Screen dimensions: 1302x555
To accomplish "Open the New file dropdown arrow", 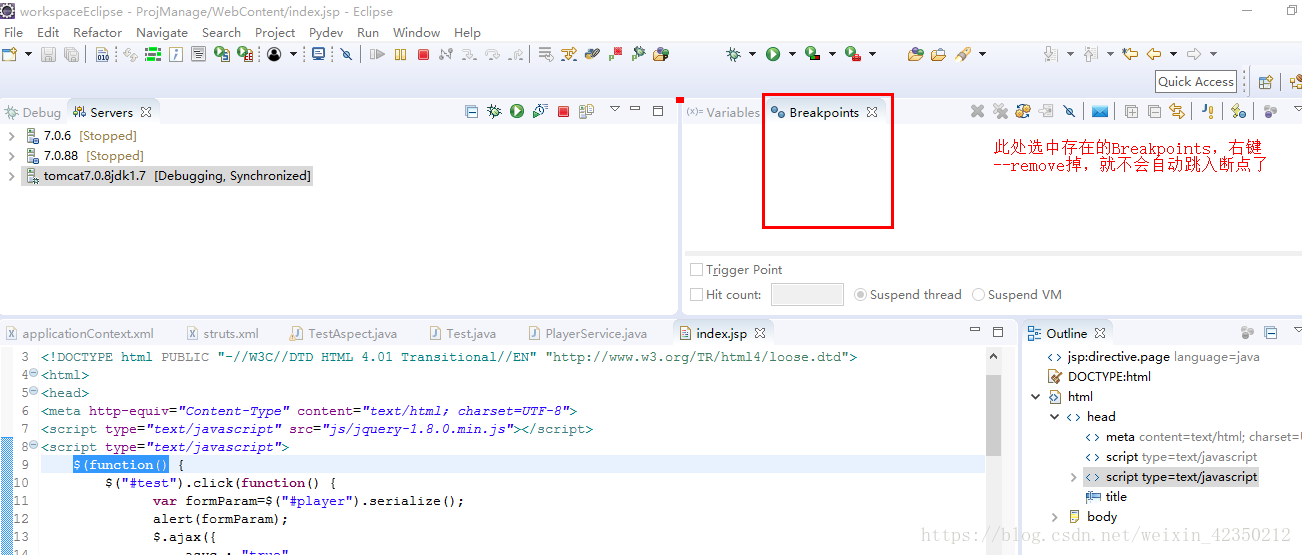I will click(28, 54).
